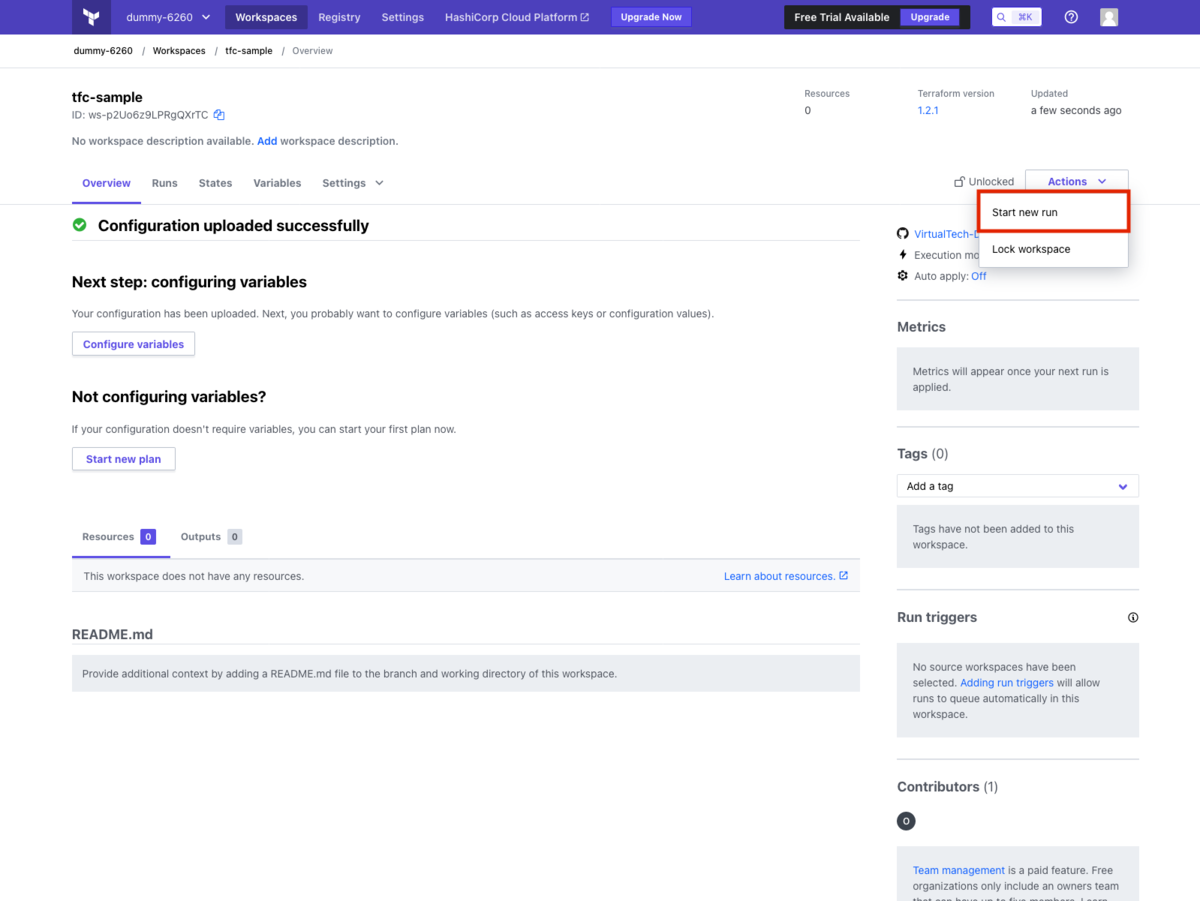
Task: Select the Outputs tab
Action: [x=211, y=537]
